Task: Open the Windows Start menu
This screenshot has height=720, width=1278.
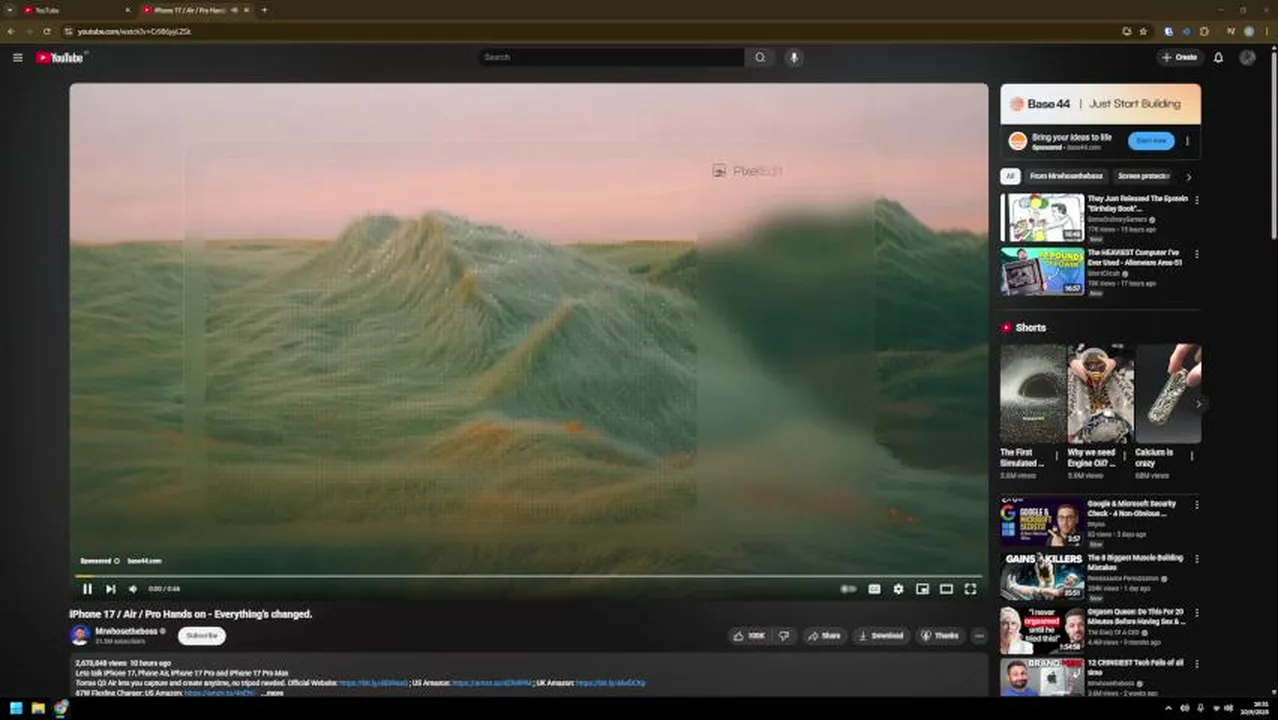Action: click(16, 708)
